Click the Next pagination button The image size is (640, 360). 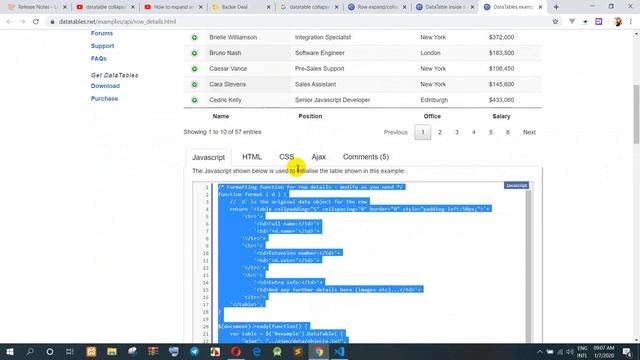tap(529, 132)
